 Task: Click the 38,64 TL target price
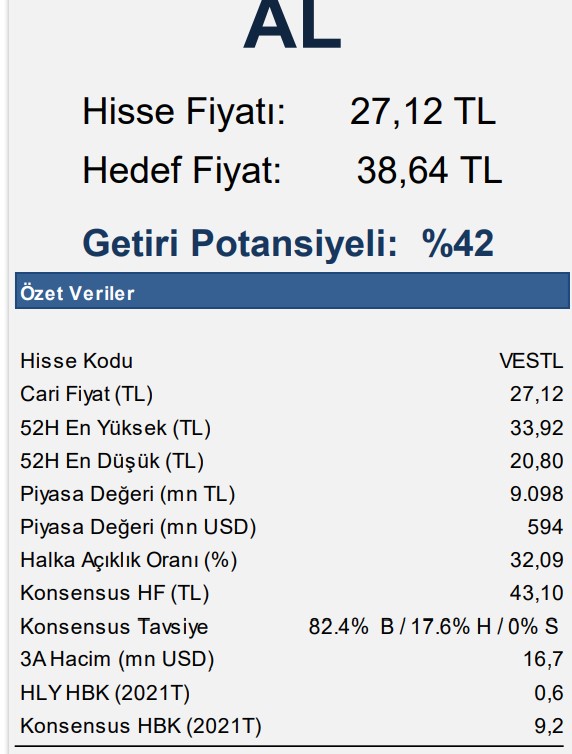[x=429, y=171]
